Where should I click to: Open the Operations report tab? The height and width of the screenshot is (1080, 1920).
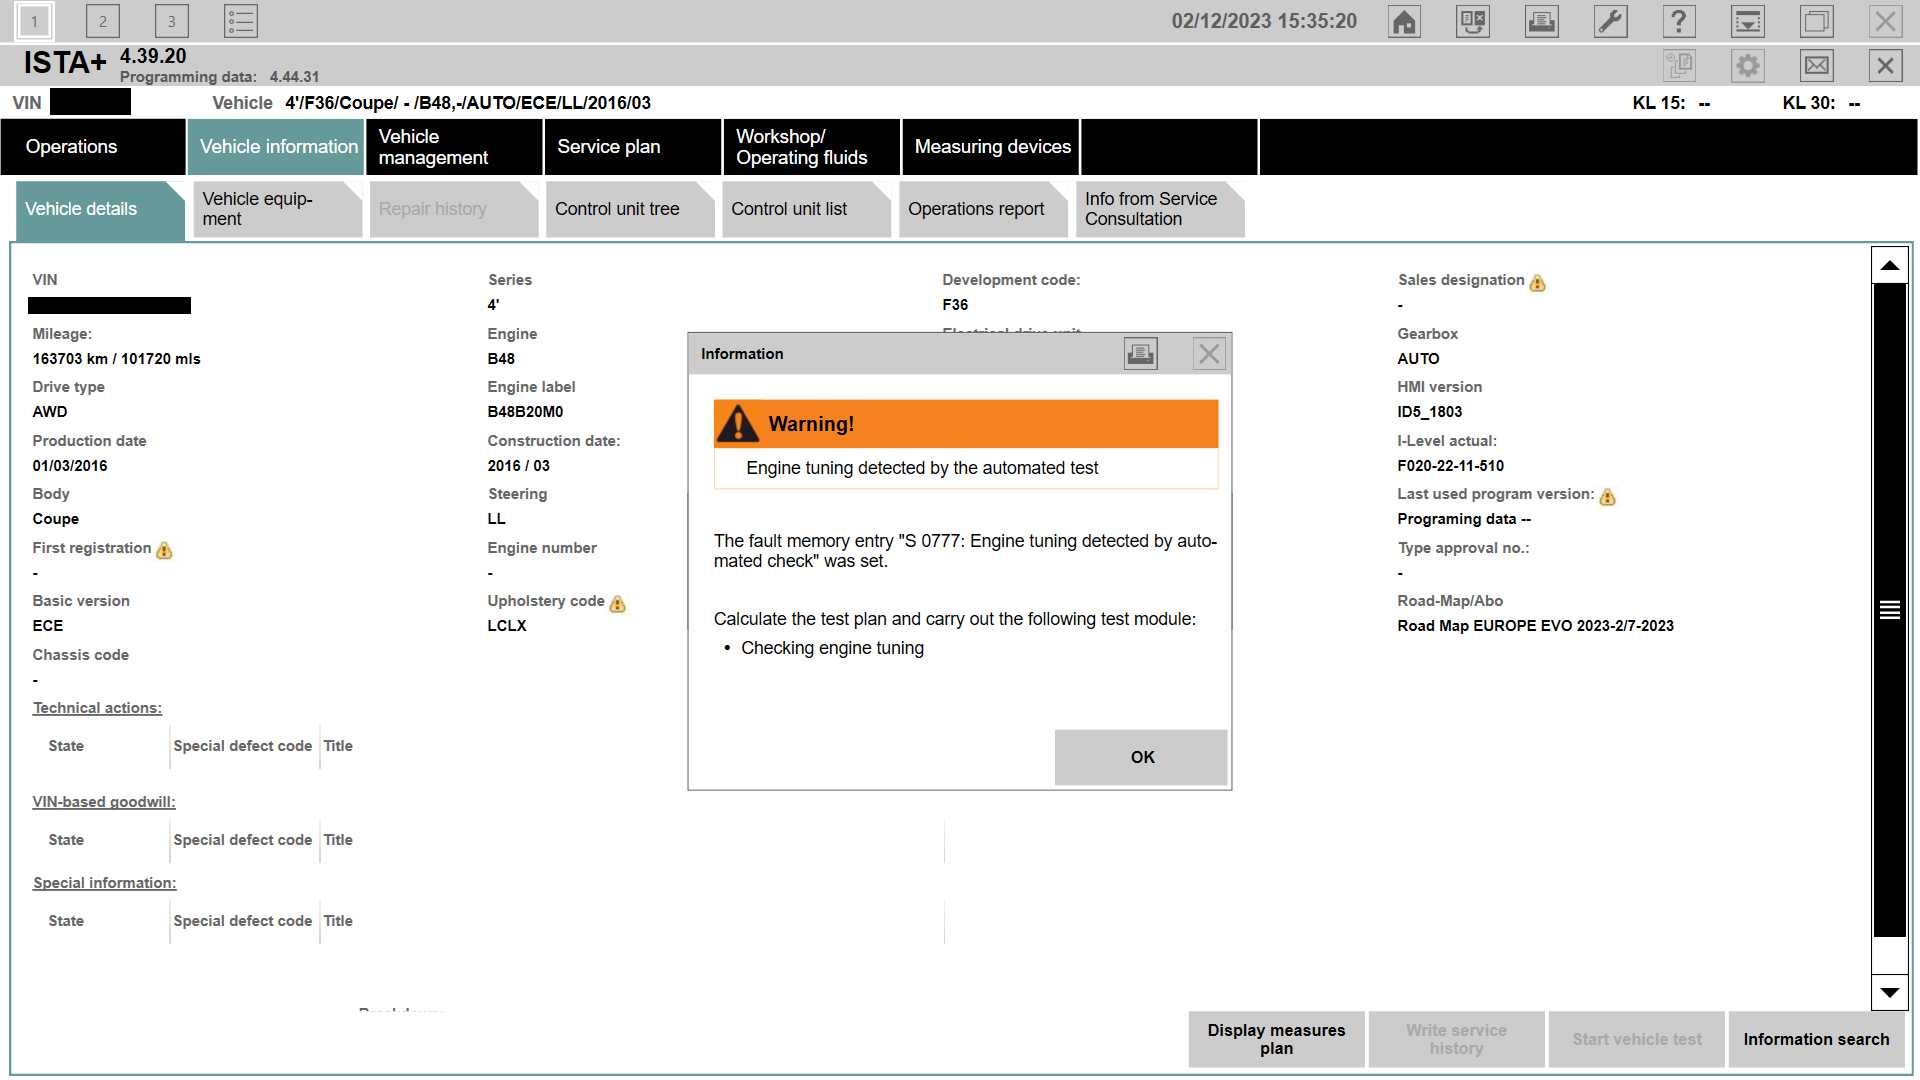coord(983,209)
